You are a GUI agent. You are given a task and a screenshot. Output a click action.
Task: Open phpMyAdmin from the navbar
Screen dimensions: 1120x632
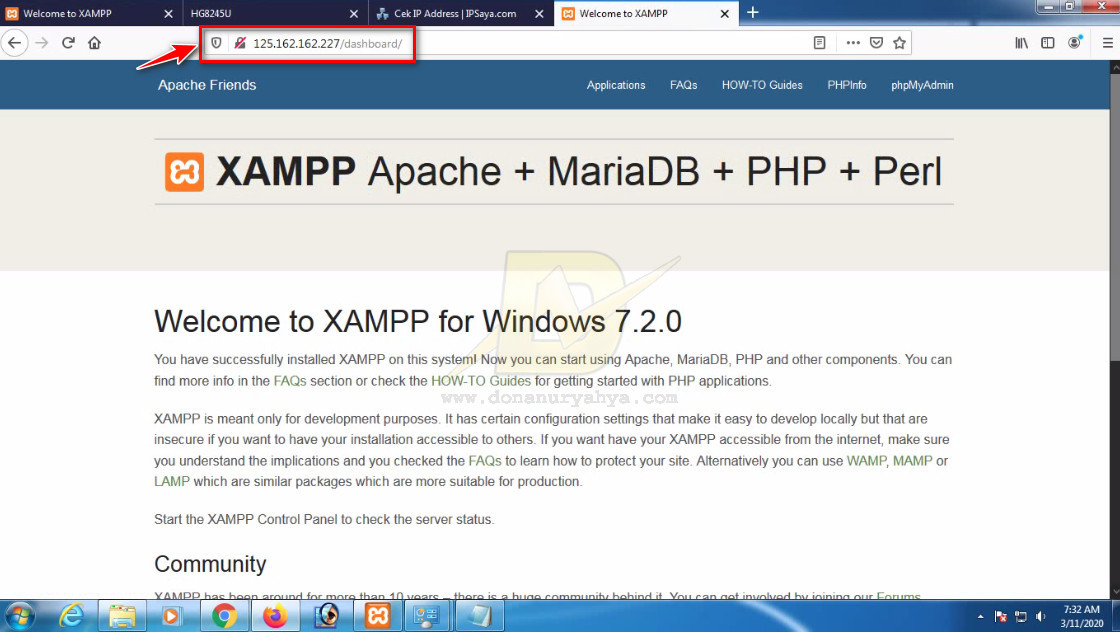(922, 85)
